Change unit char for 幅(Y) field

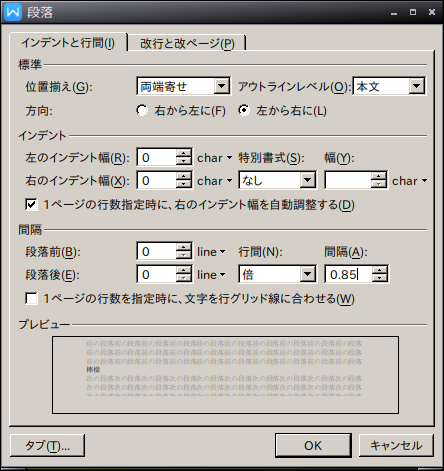point(409,181)
